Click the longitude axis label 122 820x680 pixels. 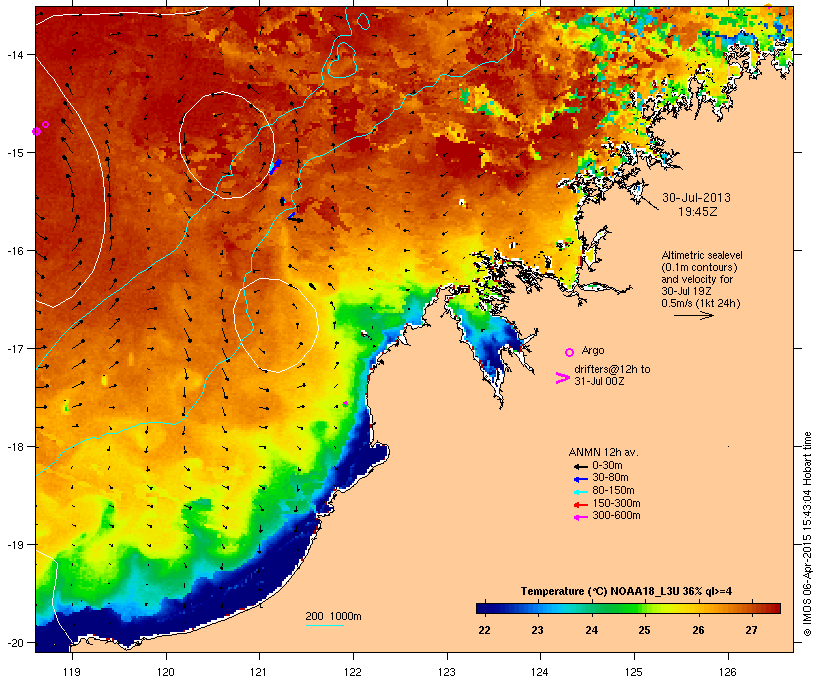(x=353, y=672)
